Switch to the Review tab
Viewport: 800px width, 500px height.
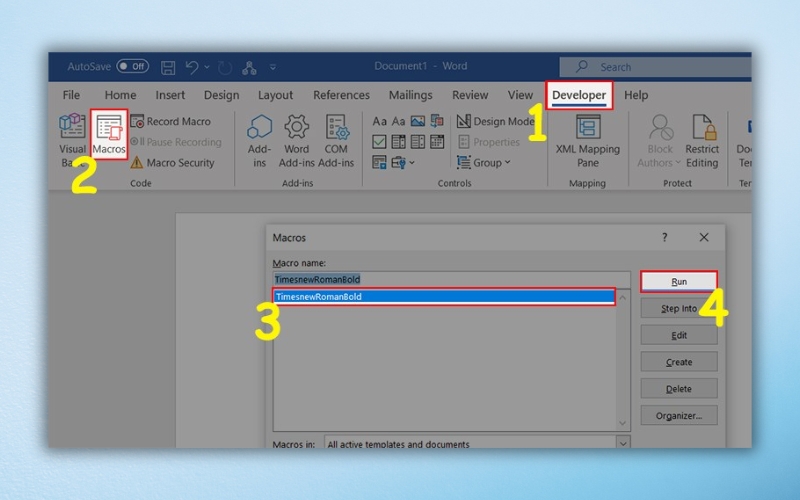pyautogui.click(x=470, y=95)
